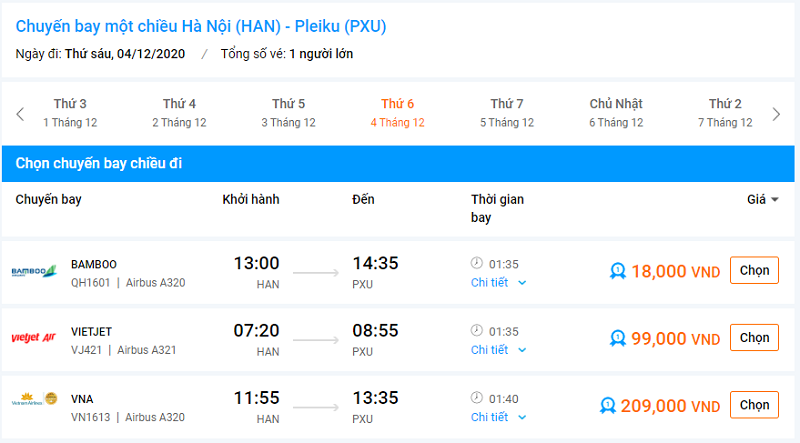This screenshot has width=800, height=443.
Task: Open the Chủ Nhật, 6 Tháng 12 tab
Action: click(x=616, y=113)
